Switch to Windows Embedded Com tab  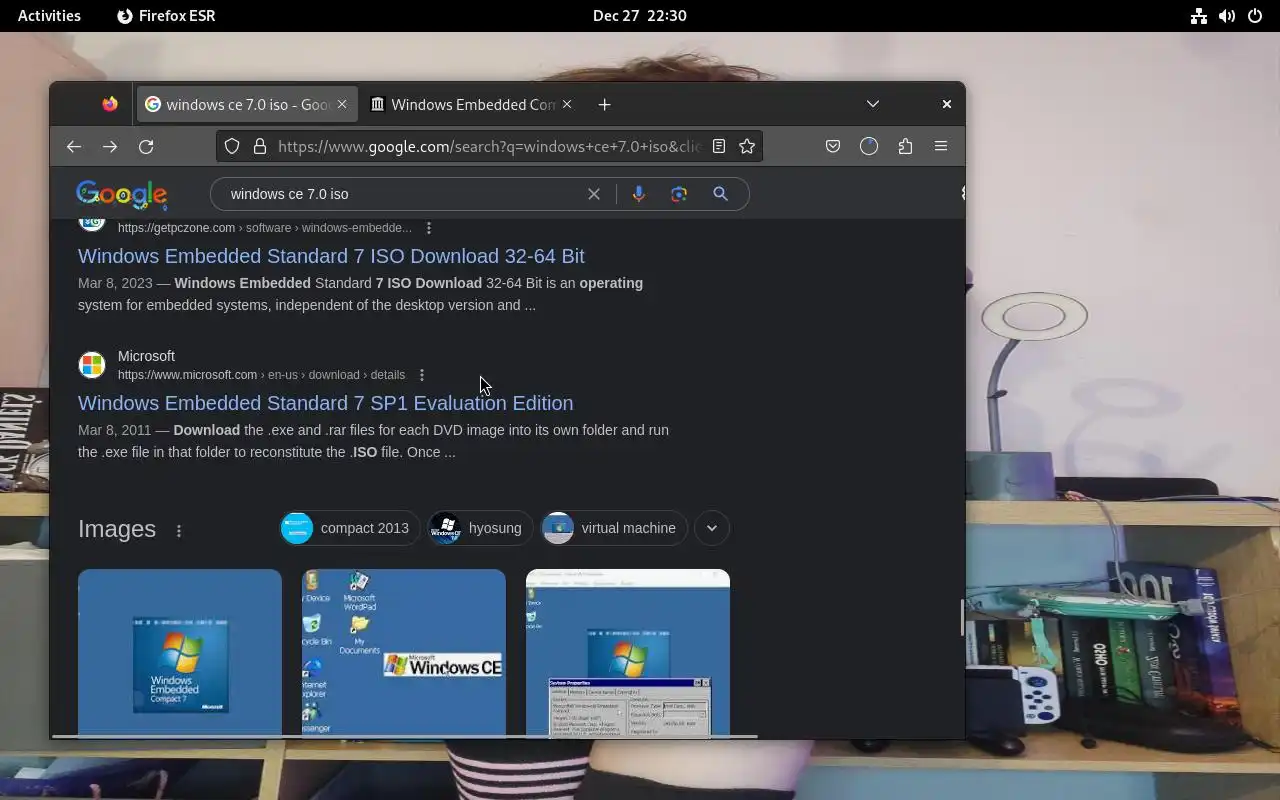point(472,104)
